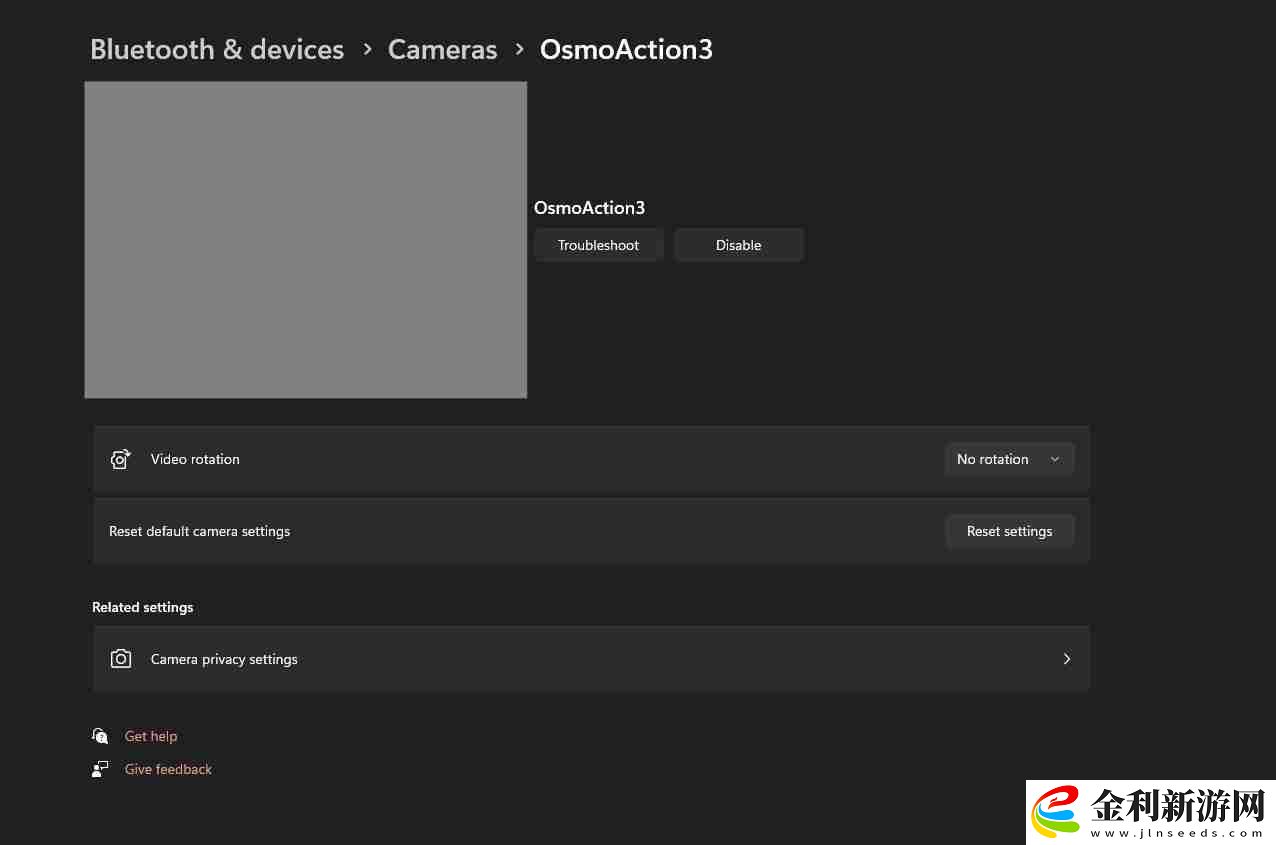The height and width of the screenshot is (845, 1276).
Task: Navigate to Cameras breadcrumb
Action: pos(442,49)
